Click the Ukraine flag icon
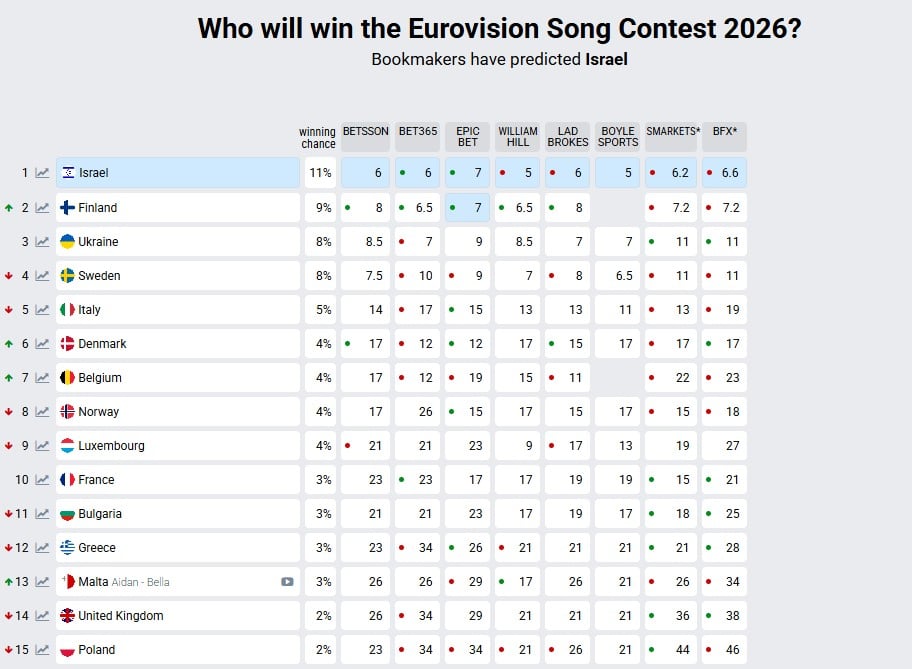This screenshot has width=912, height=669. coord(67,241)
